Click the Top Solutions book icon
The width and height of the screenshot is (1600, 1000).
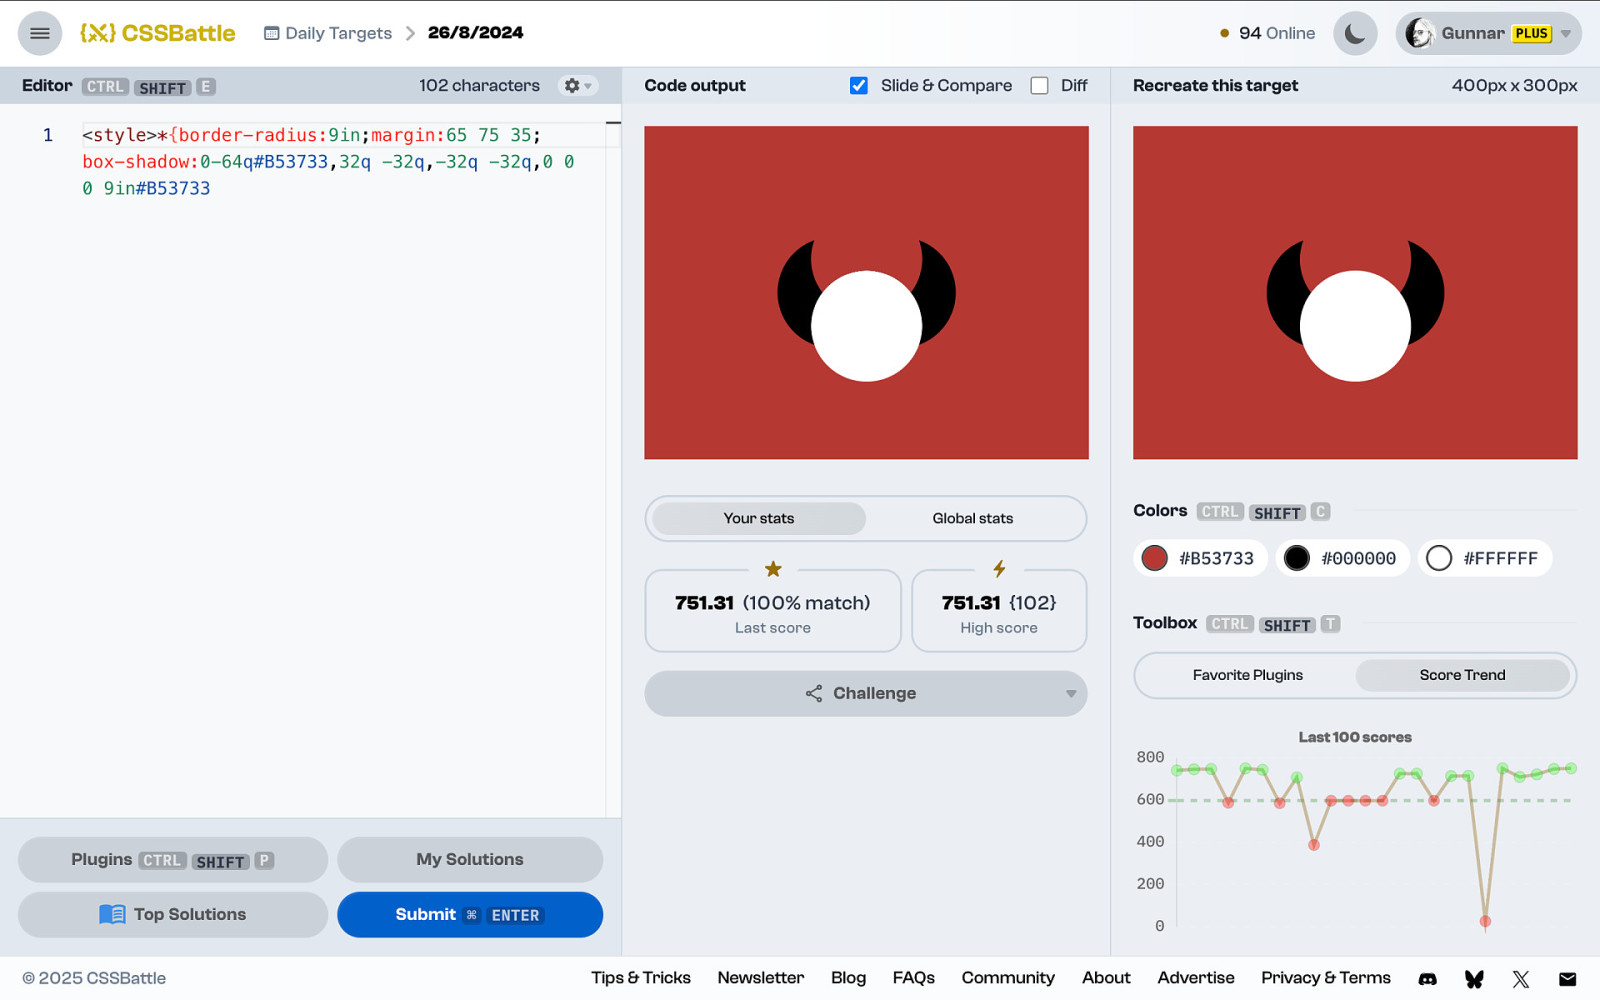point(112,915)
